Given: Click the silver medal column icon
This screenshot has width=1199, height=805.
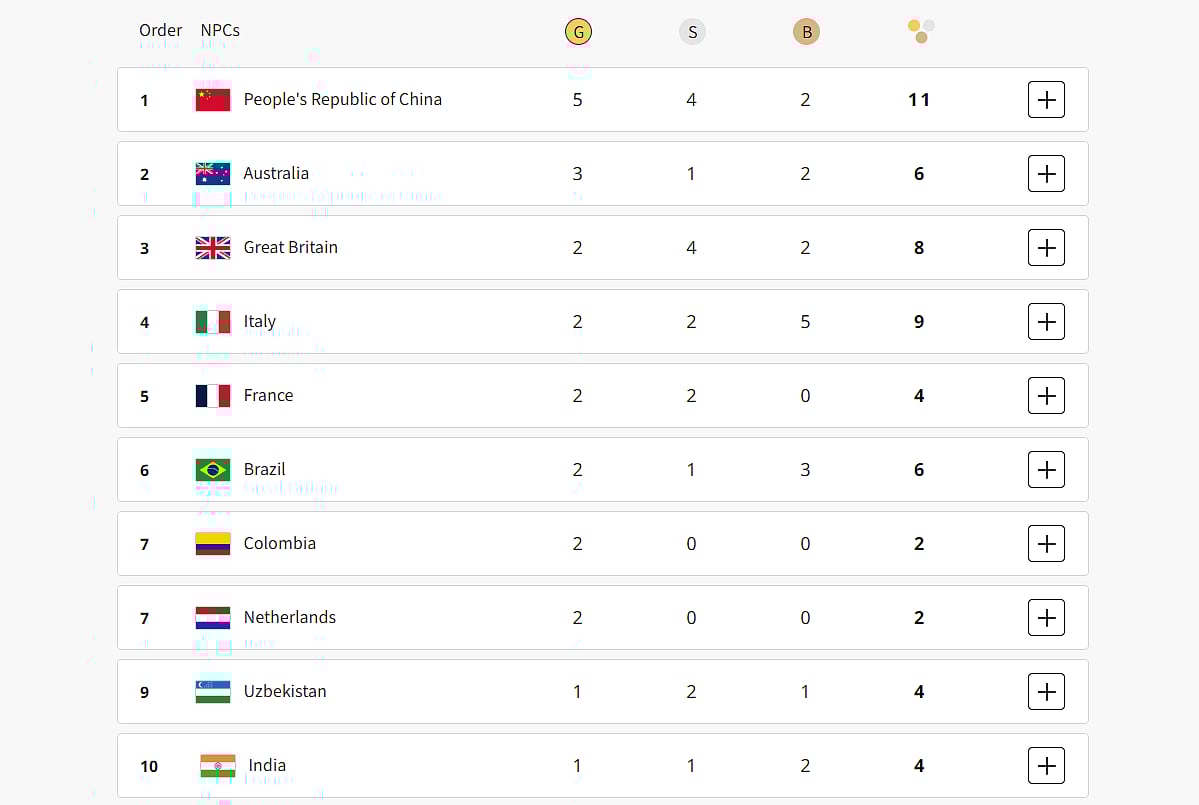Looking at the screenshot, I should pyautogui.click(x=692, y=31).
